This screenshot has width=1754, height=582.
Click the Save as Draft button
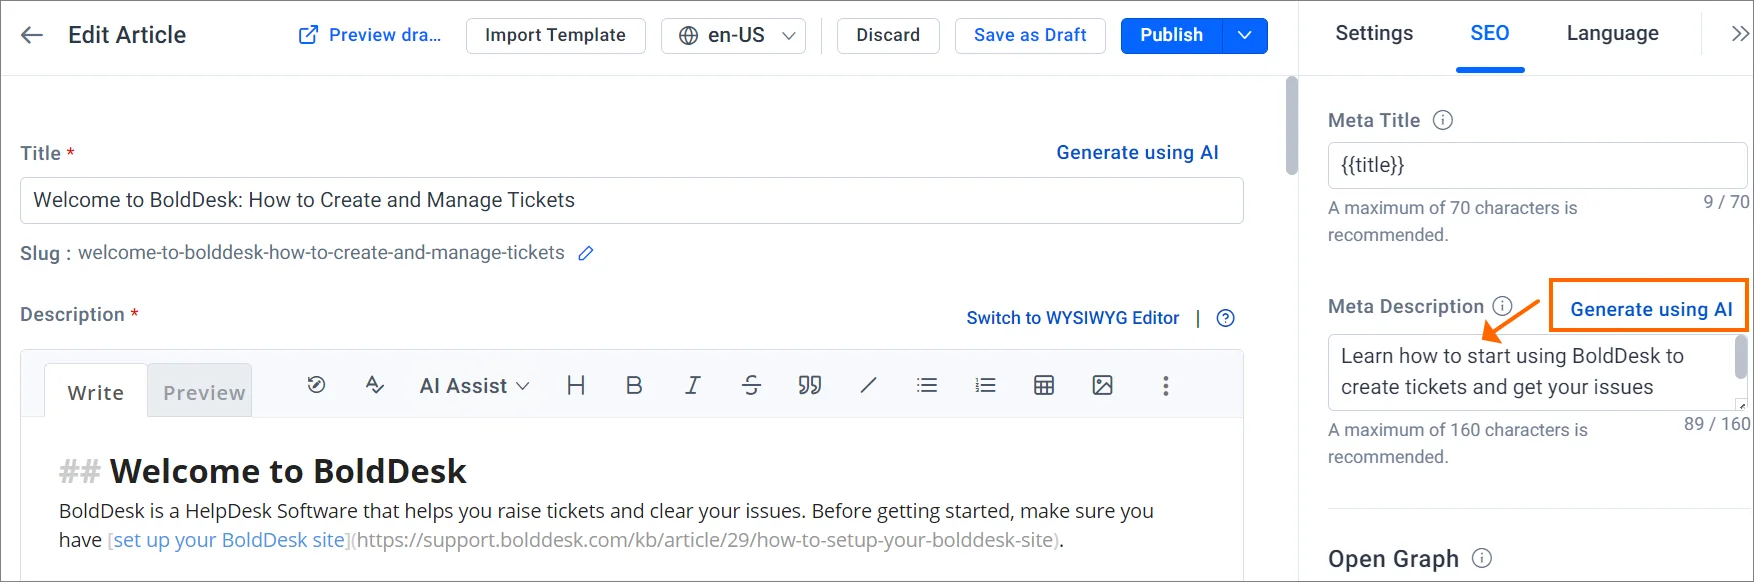pos(1030,35)
